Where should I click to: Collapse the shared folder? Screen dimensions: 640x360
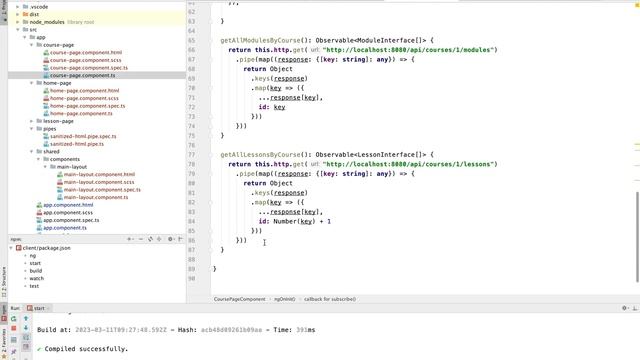(31, 151)
